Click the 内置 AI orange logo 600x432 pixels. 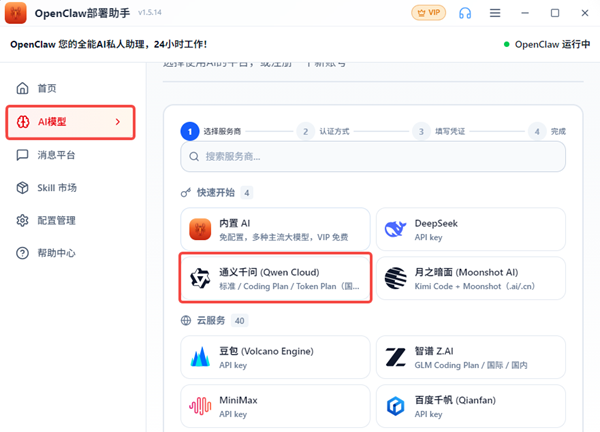(200, 229)
